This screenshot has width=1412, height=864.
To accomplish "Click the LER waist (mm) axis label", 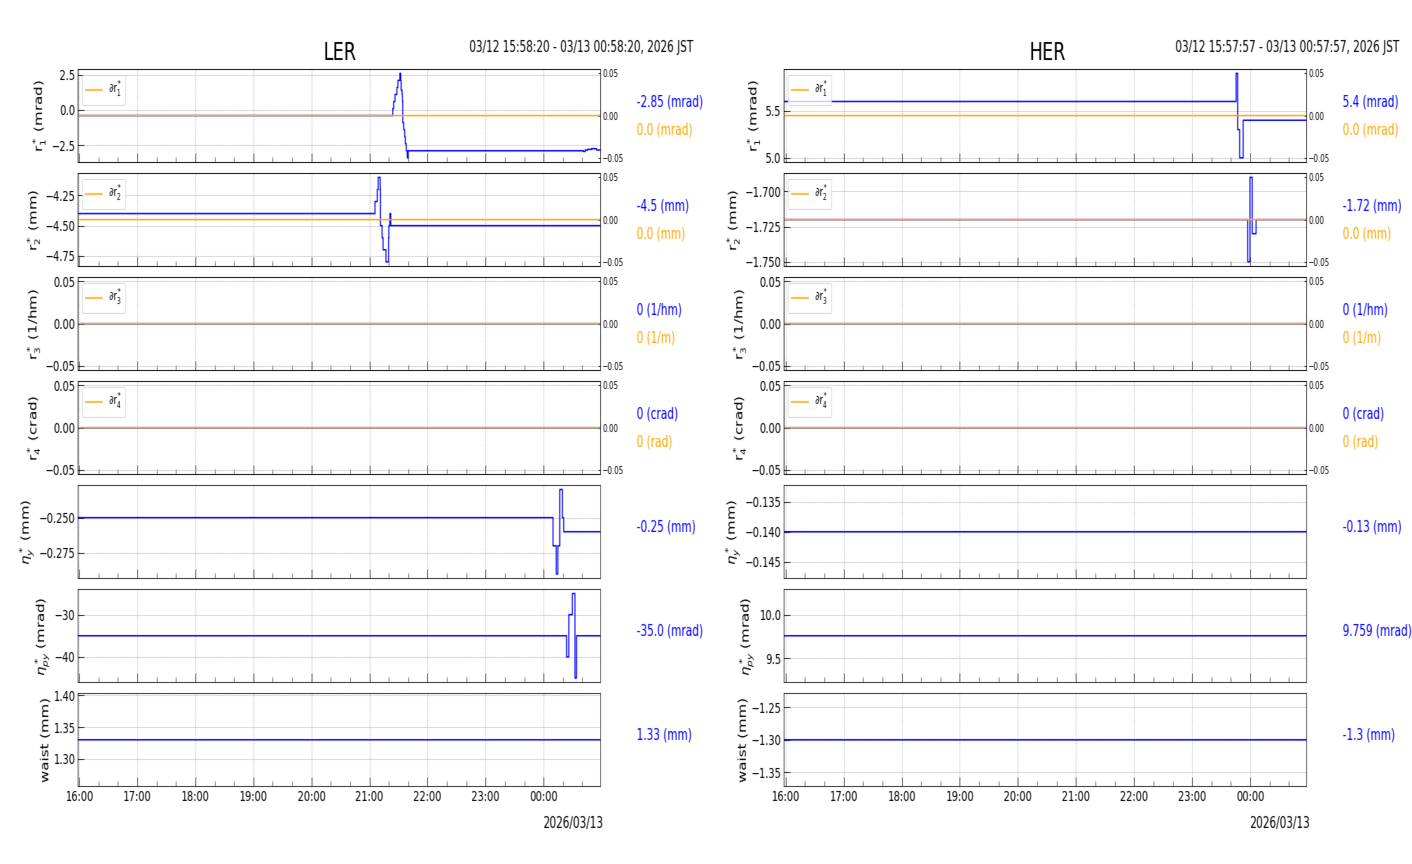I will pos(43,740).
